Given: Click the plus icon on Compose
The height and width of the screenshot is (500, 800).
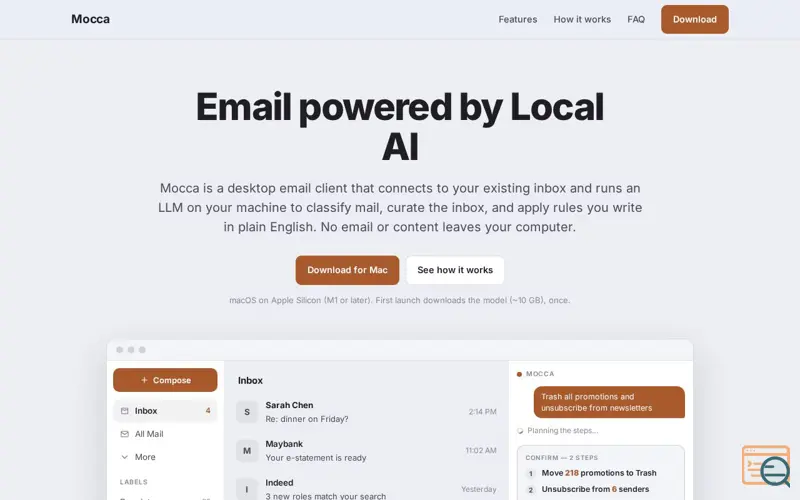Looking at the screenshot, I should coord(144,380).
